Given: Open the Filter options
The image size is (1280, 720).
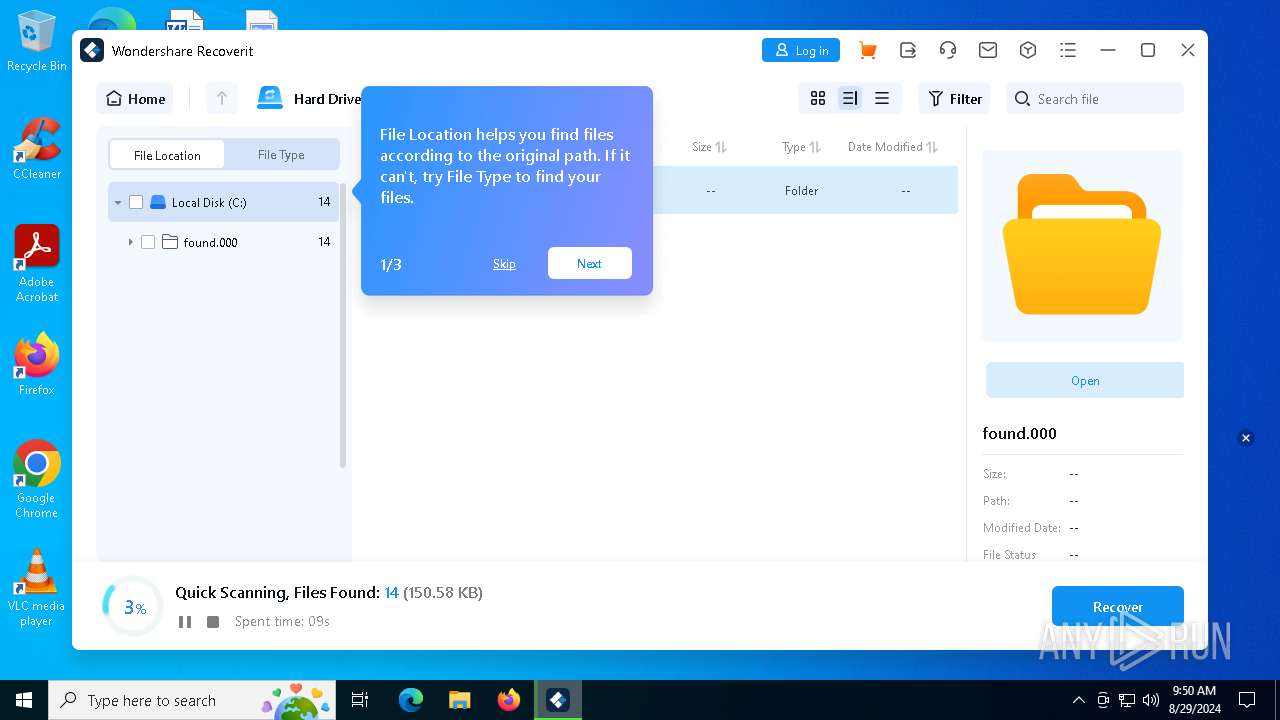Looking at the screenshot, I should (x=955, y=98).
